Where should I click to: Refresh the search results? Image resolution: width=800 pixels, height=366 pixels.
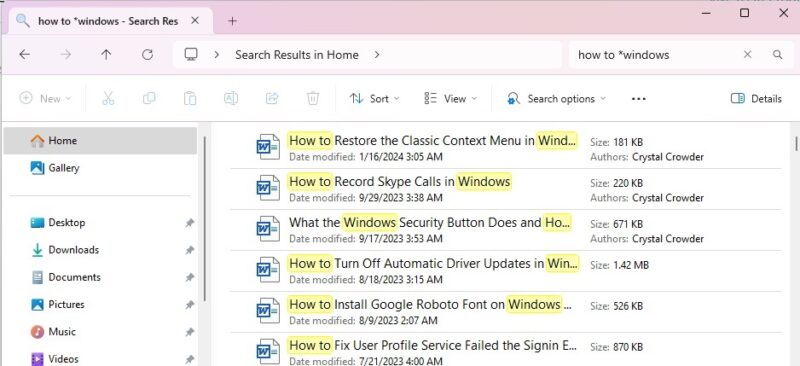point(147,55)
